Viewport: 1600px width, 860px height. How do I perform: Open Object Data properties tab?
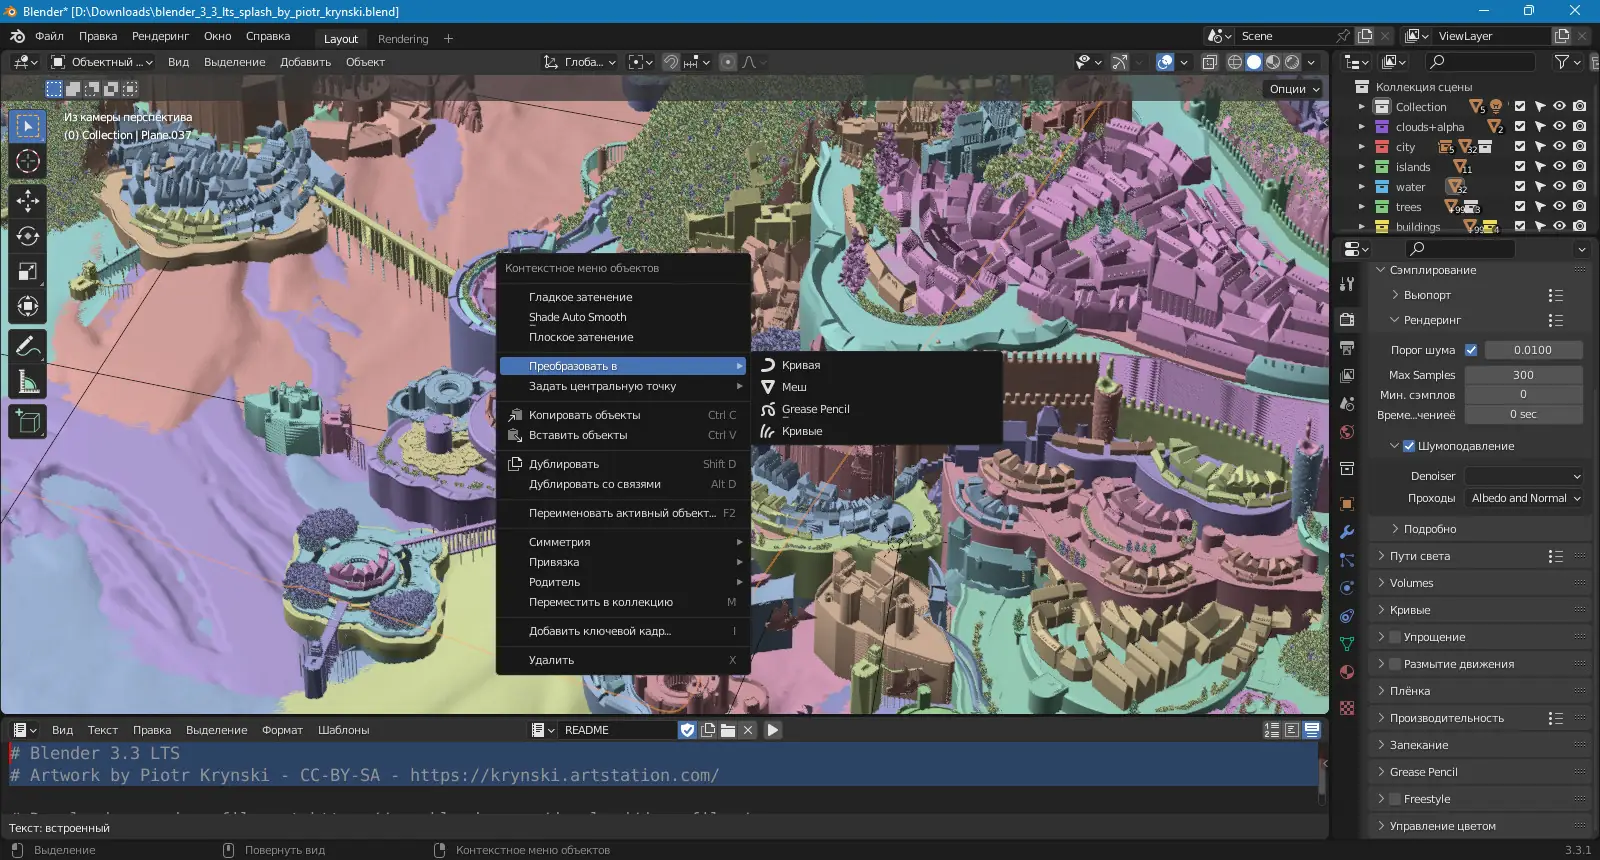point(1347,644)
